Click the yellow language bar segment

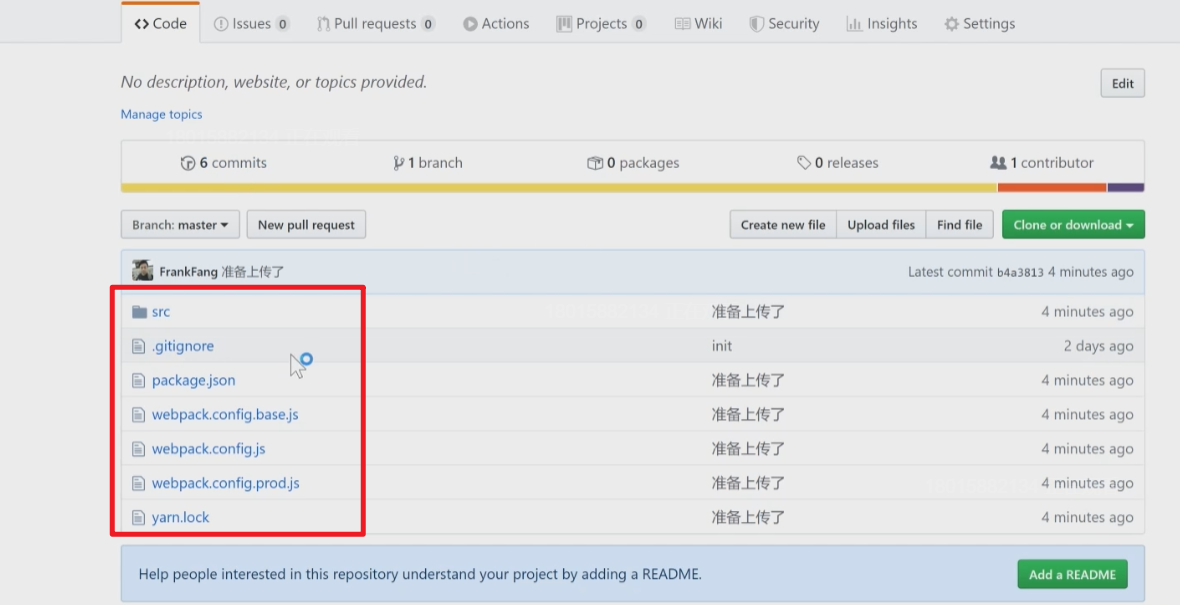(559, 187)
